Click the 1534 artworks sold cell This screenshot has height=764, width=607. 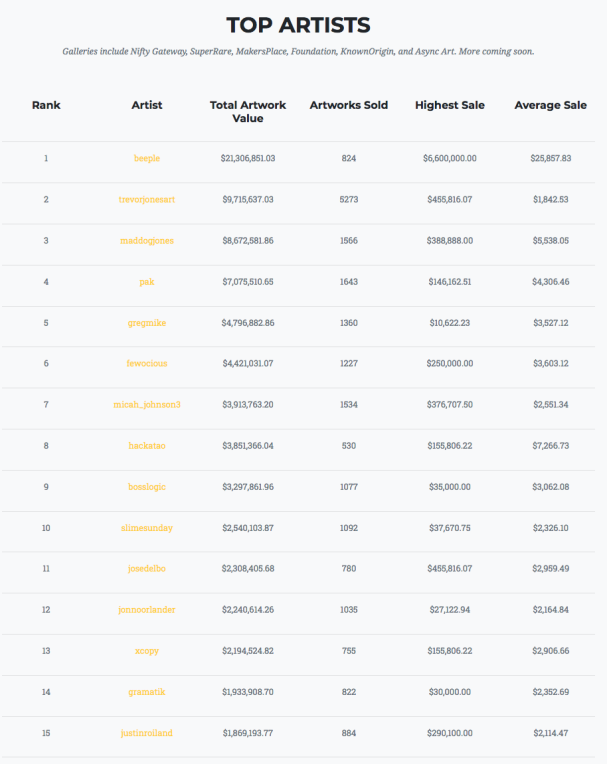tap(349, 404)
